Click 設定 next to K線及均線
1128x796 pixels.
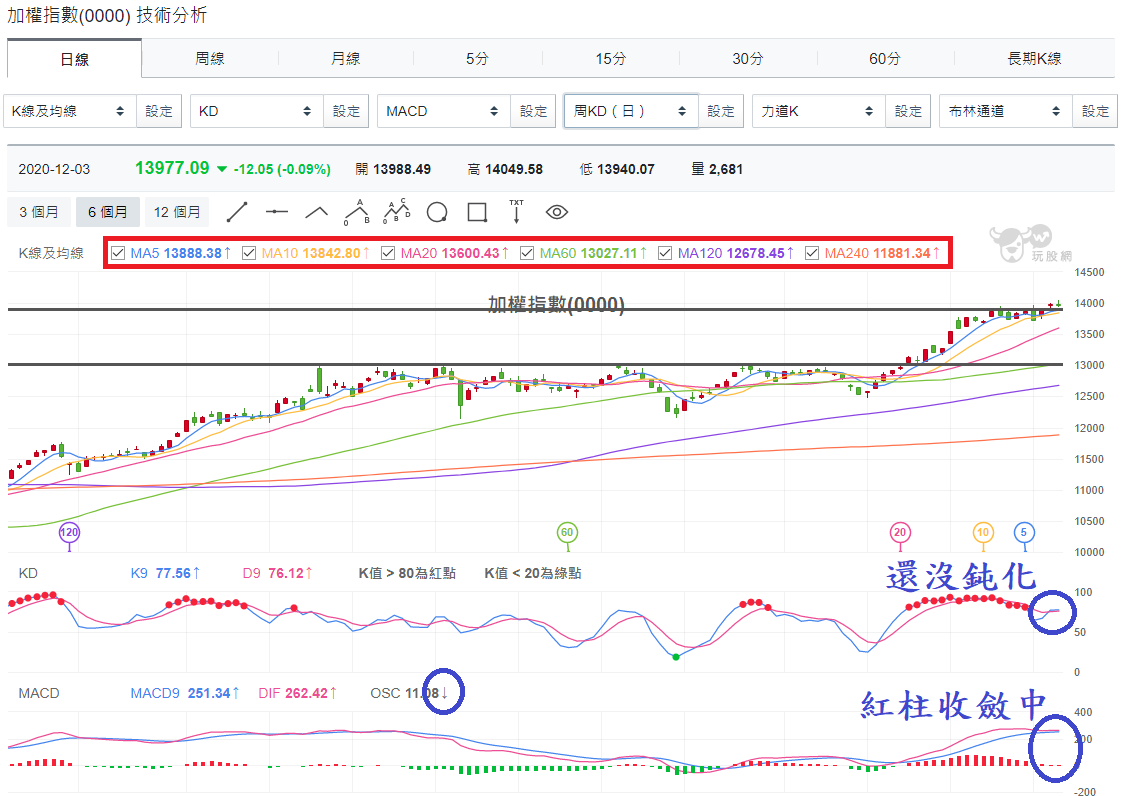(x=159, y=112)
